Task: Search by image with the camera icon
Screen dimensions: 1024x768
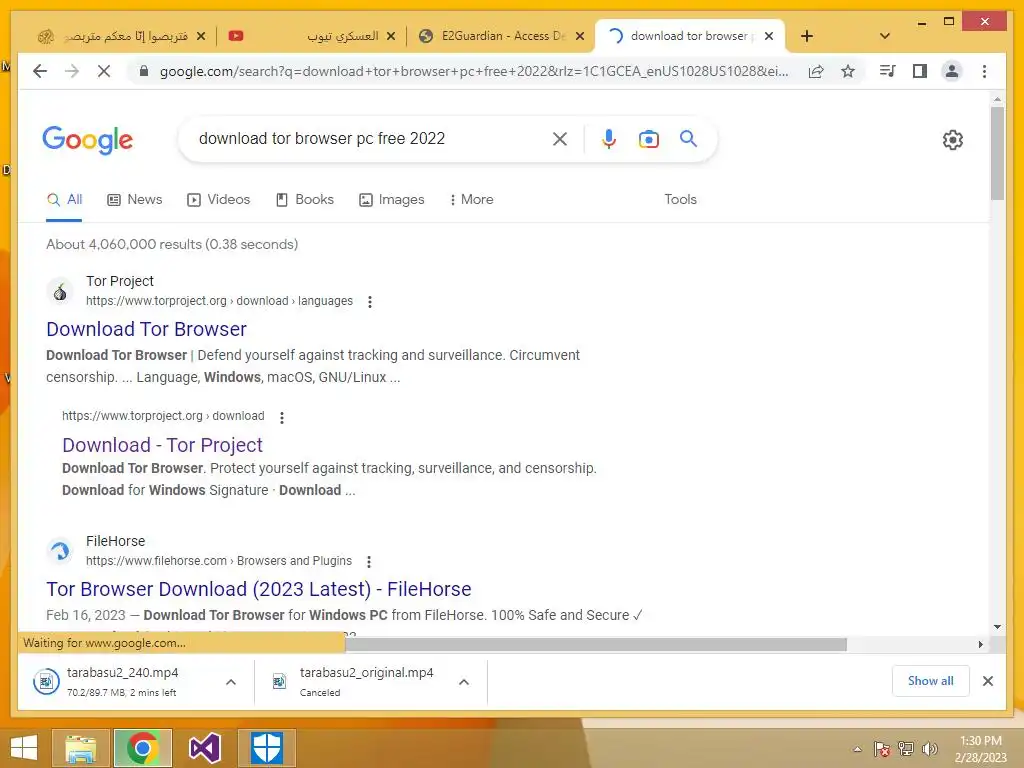Action: coord(648,139)
